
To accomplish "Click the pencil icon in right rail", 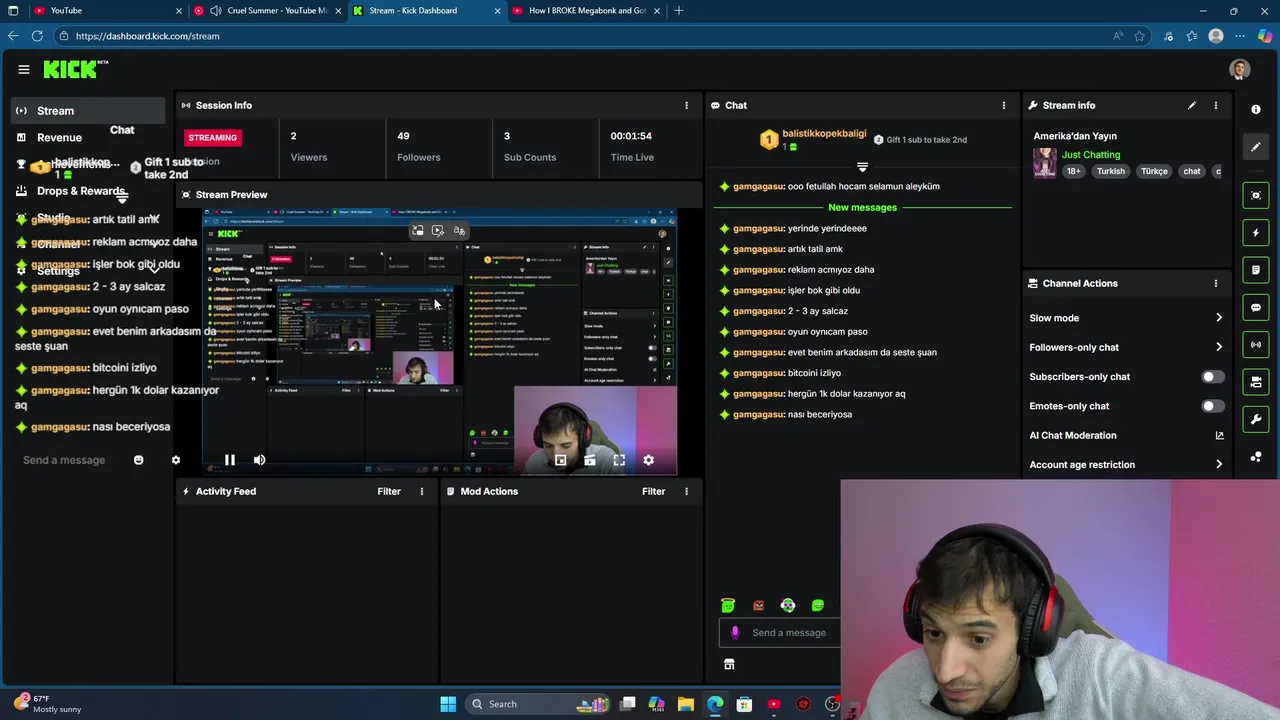I will (1256, 147).
